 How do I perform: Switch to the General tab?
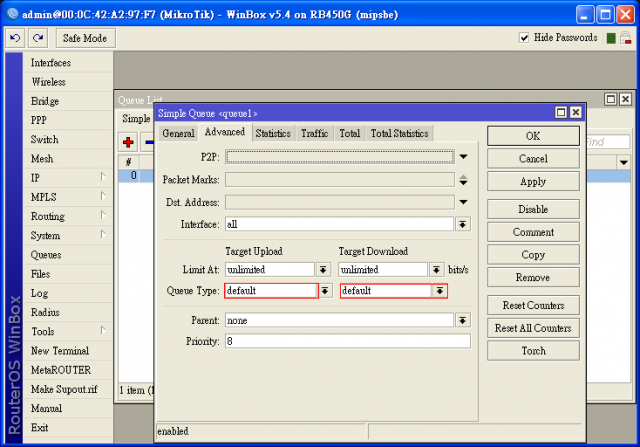178,133
